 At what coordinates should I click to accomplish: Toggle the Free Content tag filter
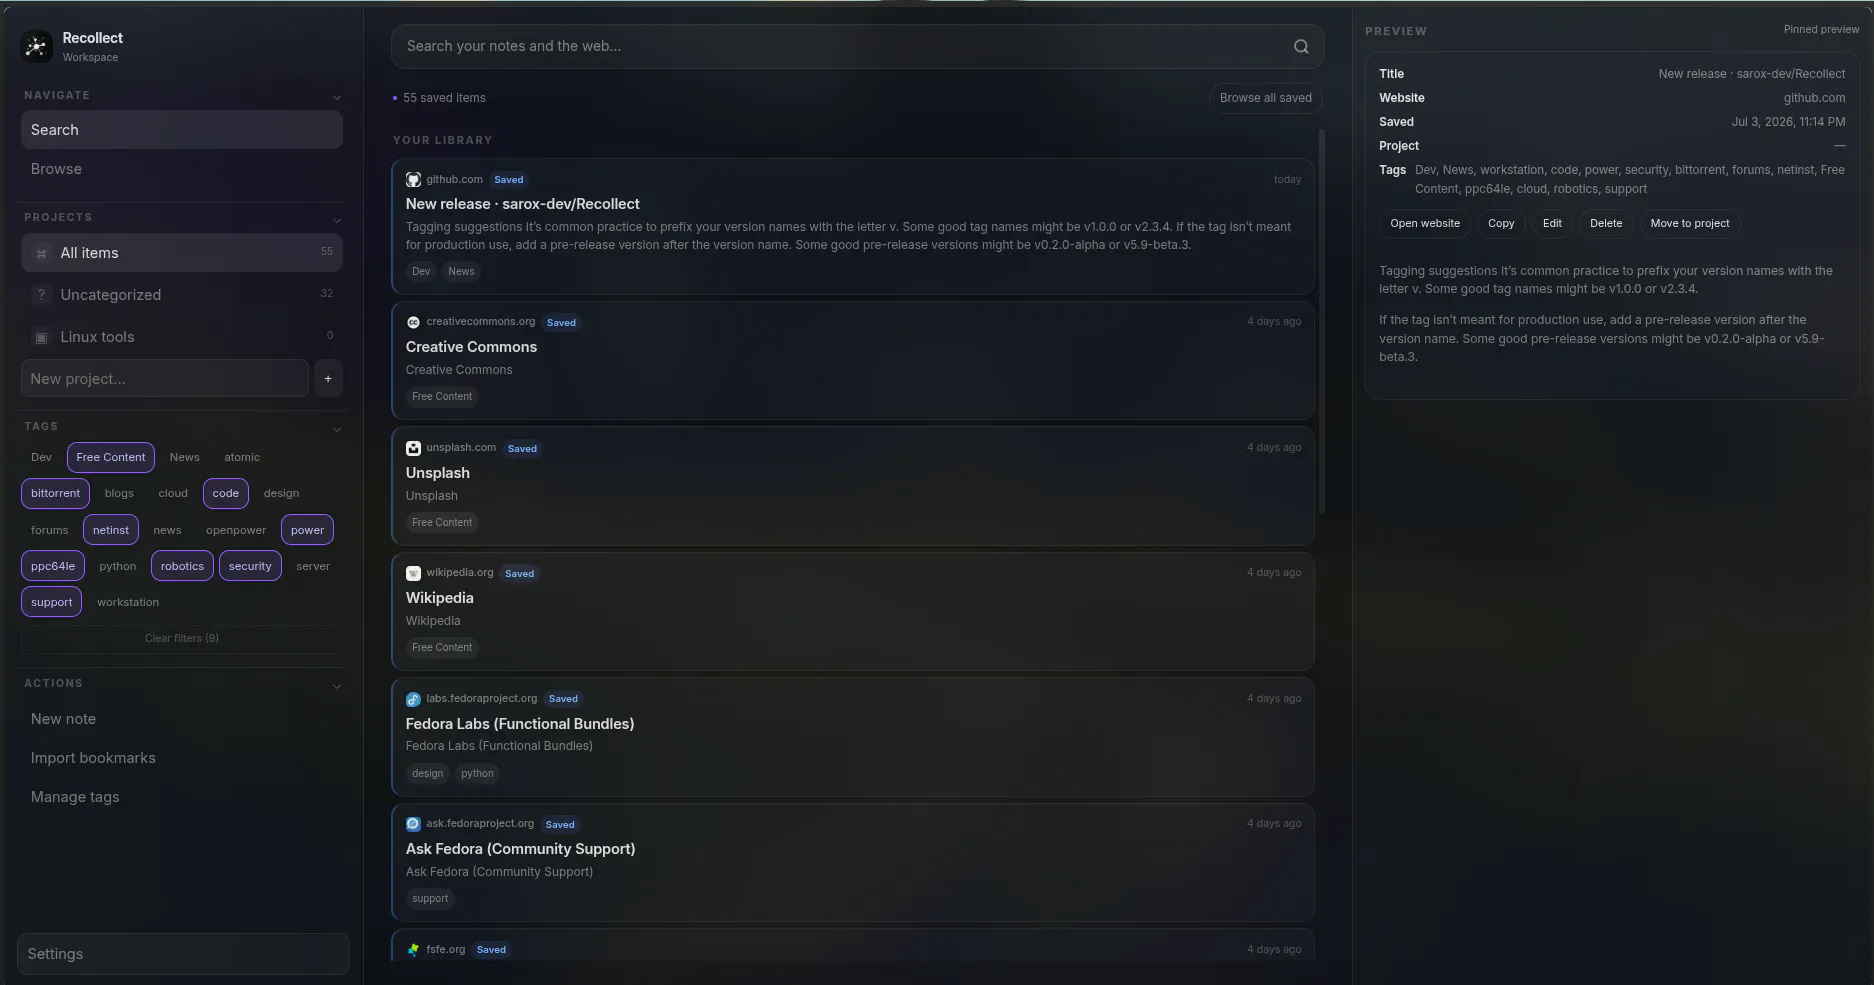111,457
